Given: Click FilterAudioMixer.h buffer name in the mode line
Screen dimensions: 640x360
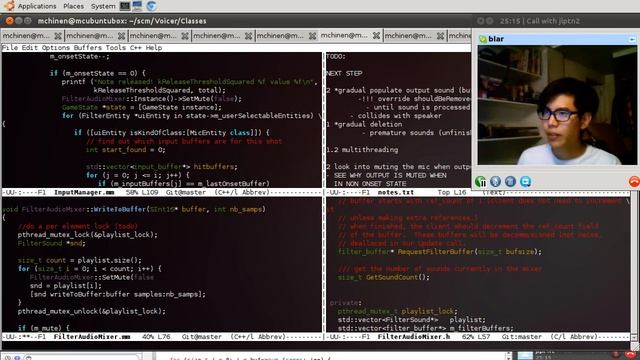Looking at the screenshot, I should pos(413,337).
